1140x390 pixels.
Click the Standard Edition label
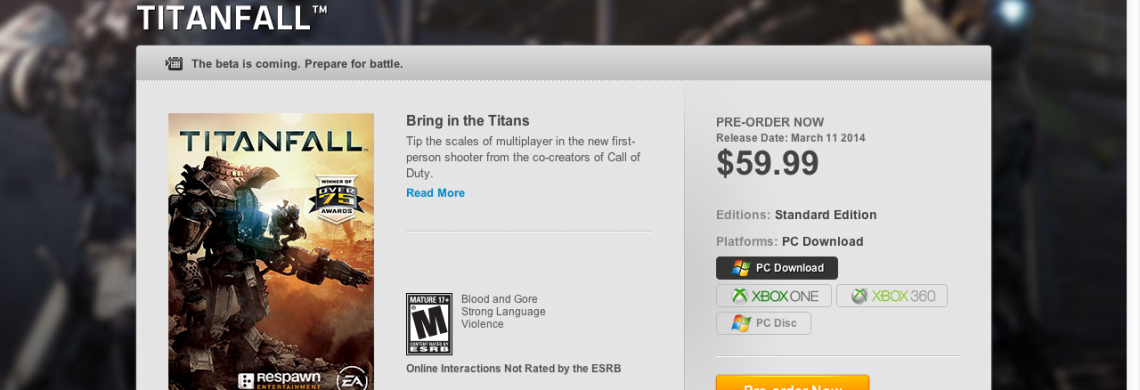[825, 215]
